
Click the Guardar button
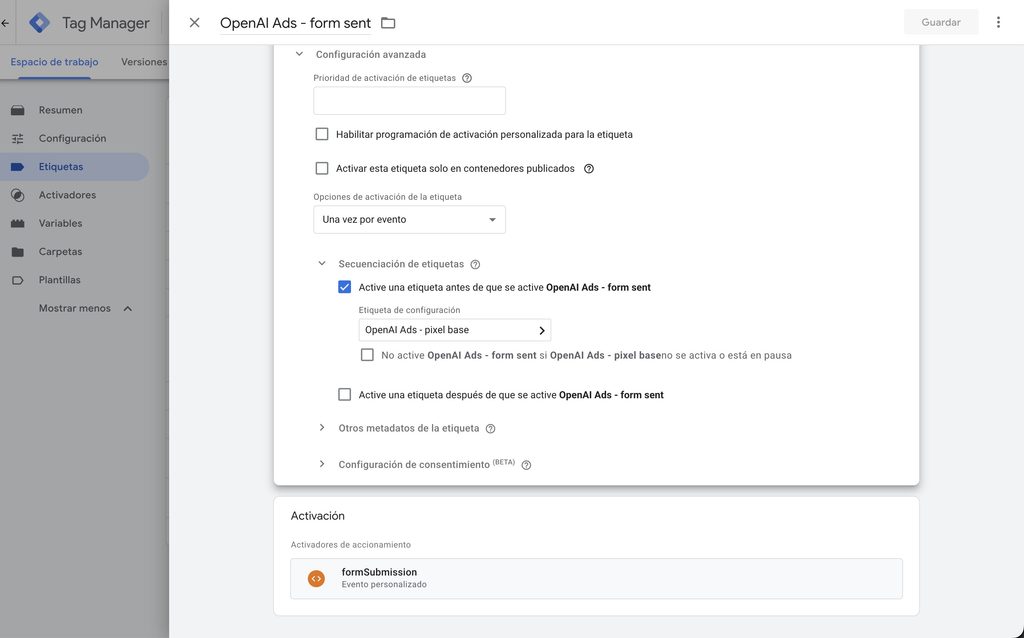coord(940,22)
